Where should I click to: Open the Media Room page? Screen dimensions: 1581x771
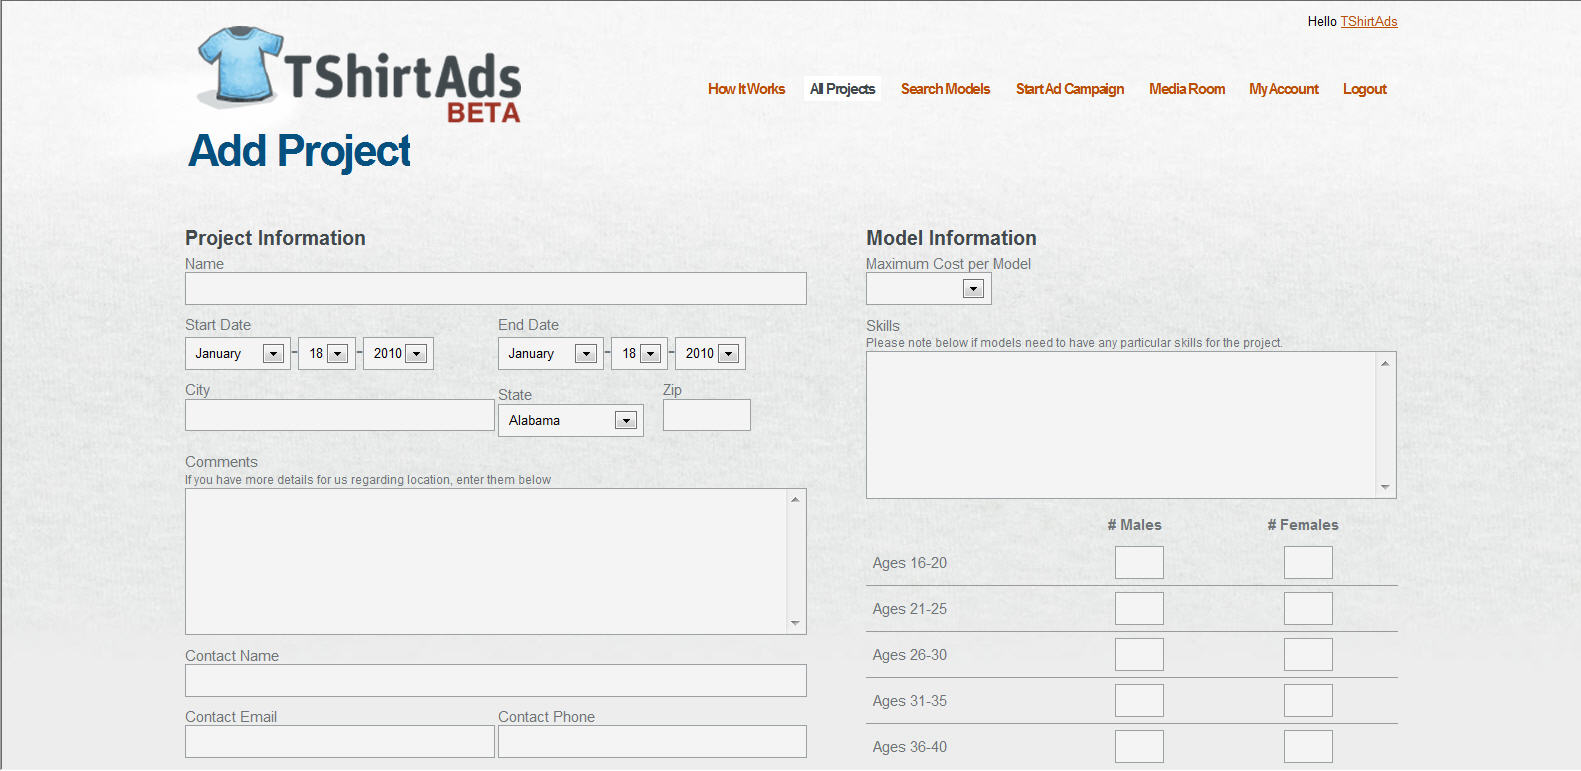[x=1186, y=89]
